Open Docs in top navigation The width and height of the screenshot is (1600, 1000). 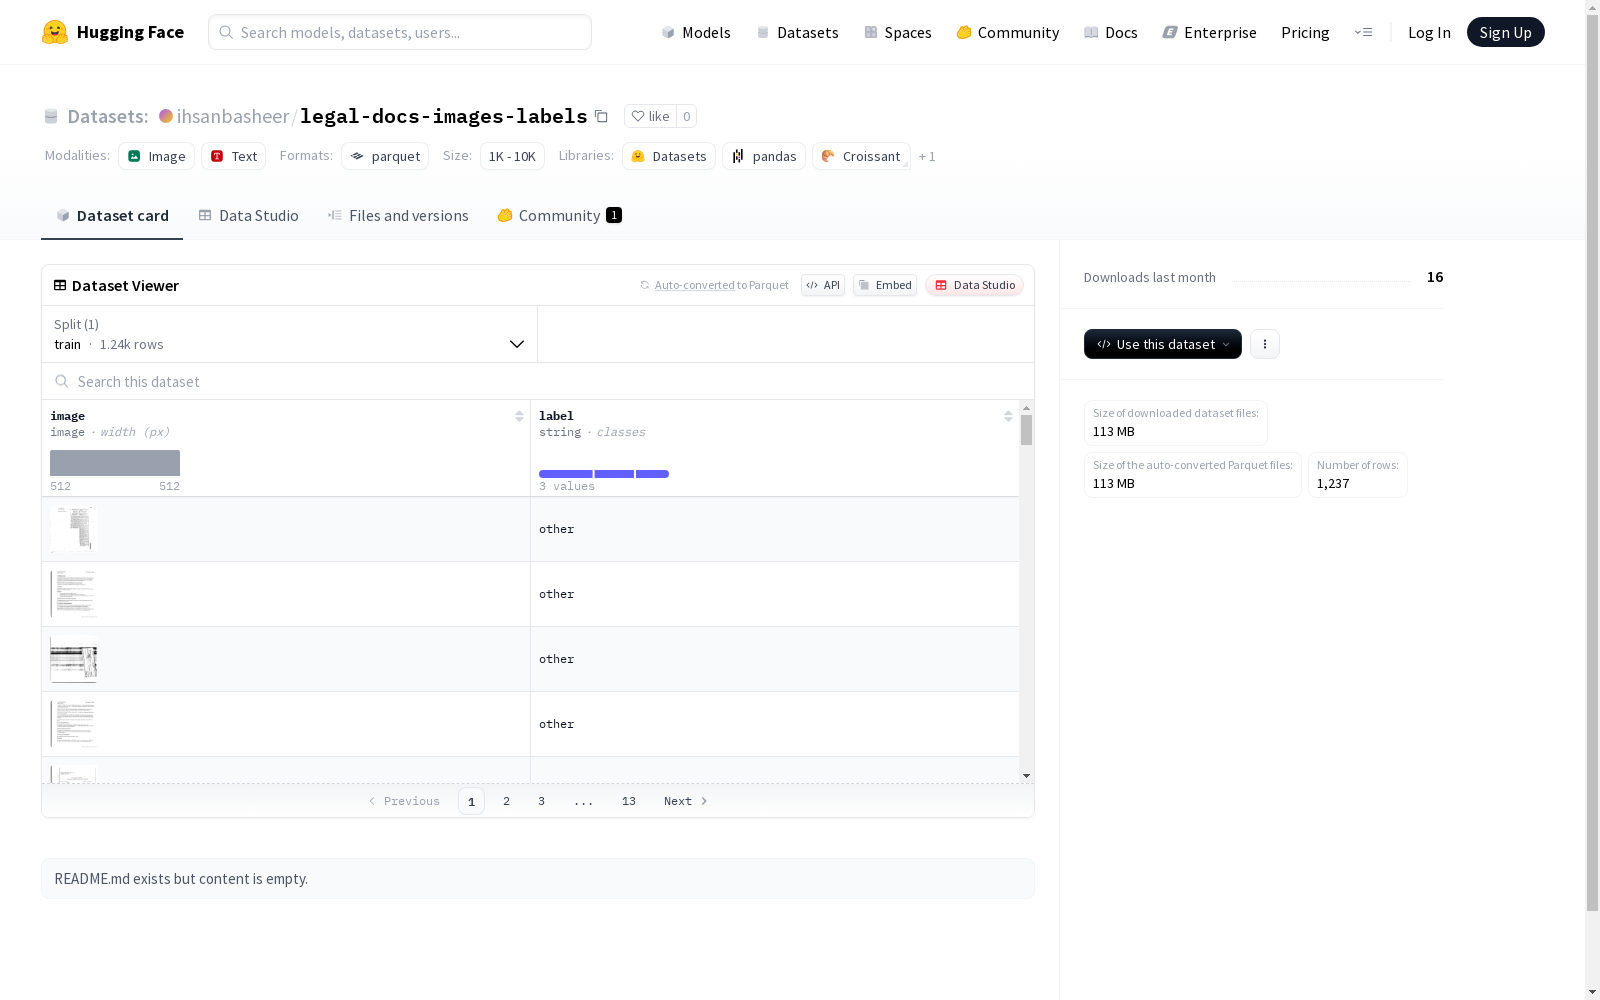pyautogui.click(x=1111, y=32)
